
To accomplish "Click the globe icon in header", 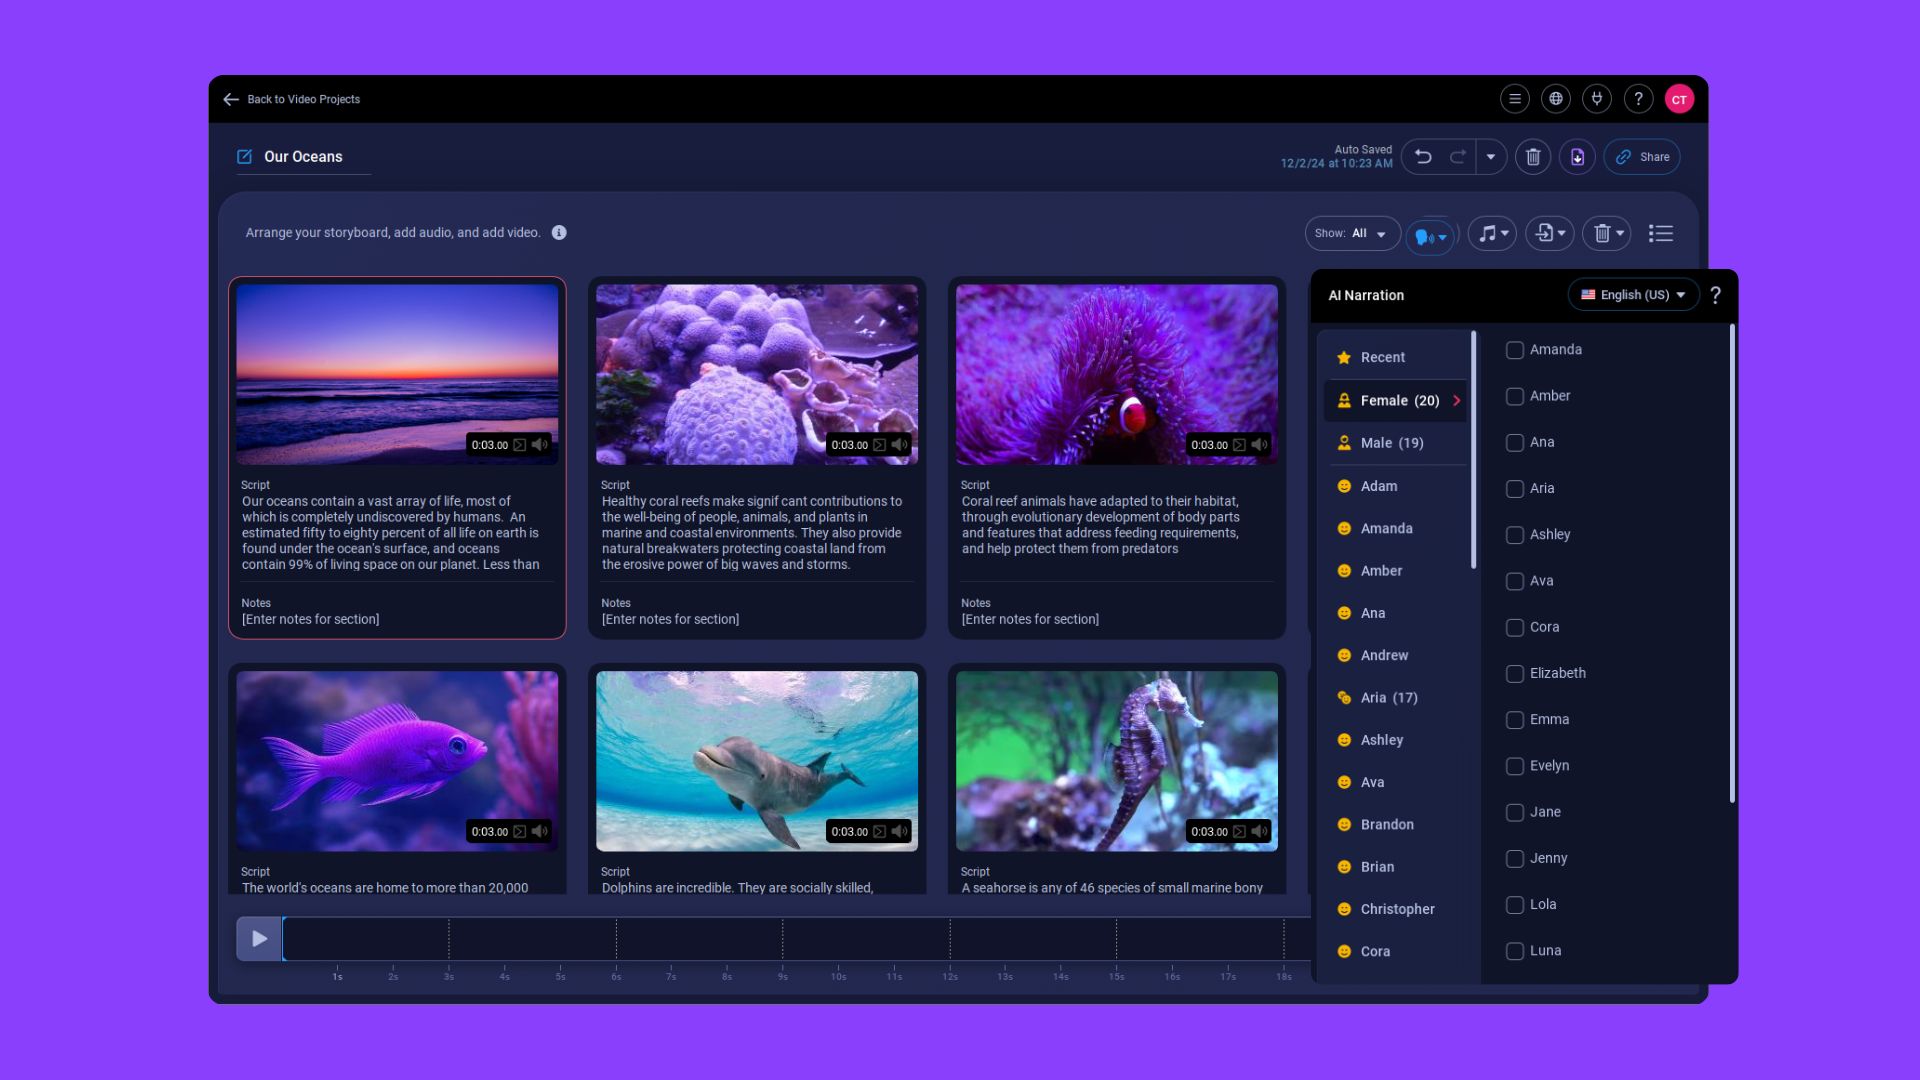I will pyautogui.click(x=1555, y=99).
